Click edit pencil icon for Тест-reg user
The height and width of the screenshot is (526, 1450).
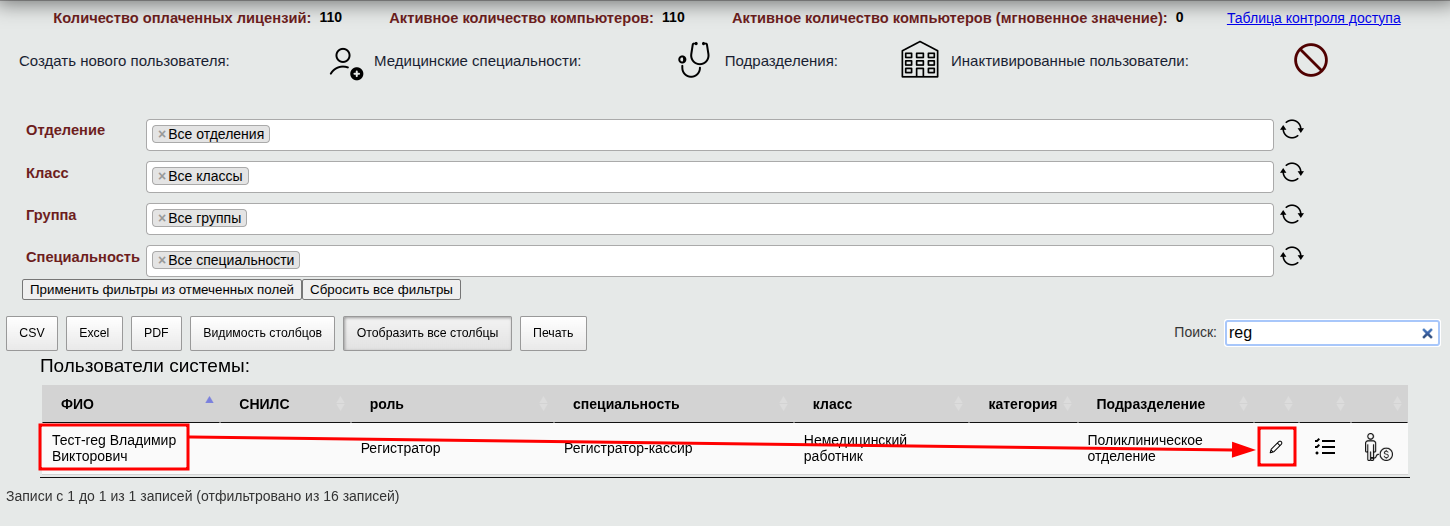1275,447
